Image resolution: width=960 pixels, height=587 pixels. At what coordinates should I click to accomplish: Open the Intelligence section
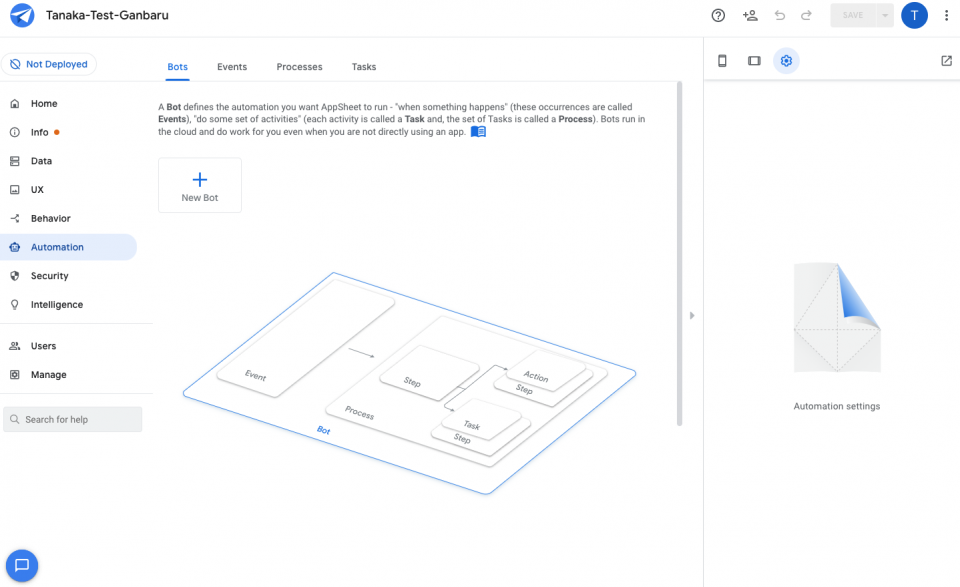pyautogui.click(x=69, y=305)
